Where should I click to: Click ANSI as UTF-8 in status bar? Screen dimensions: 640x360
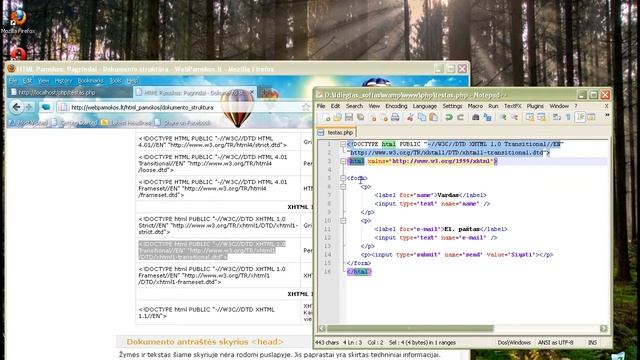556,342
